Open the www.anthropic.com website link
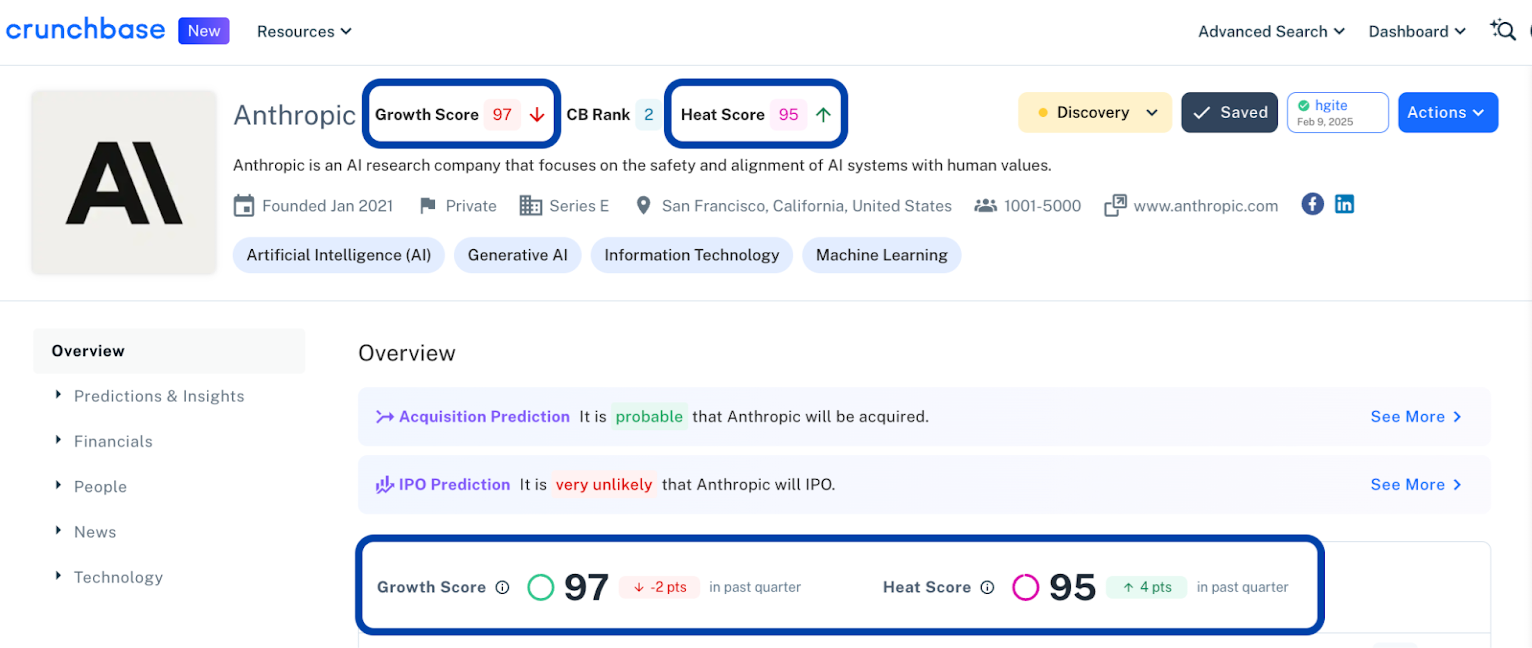1532x648 pixels. [1206, 206]
